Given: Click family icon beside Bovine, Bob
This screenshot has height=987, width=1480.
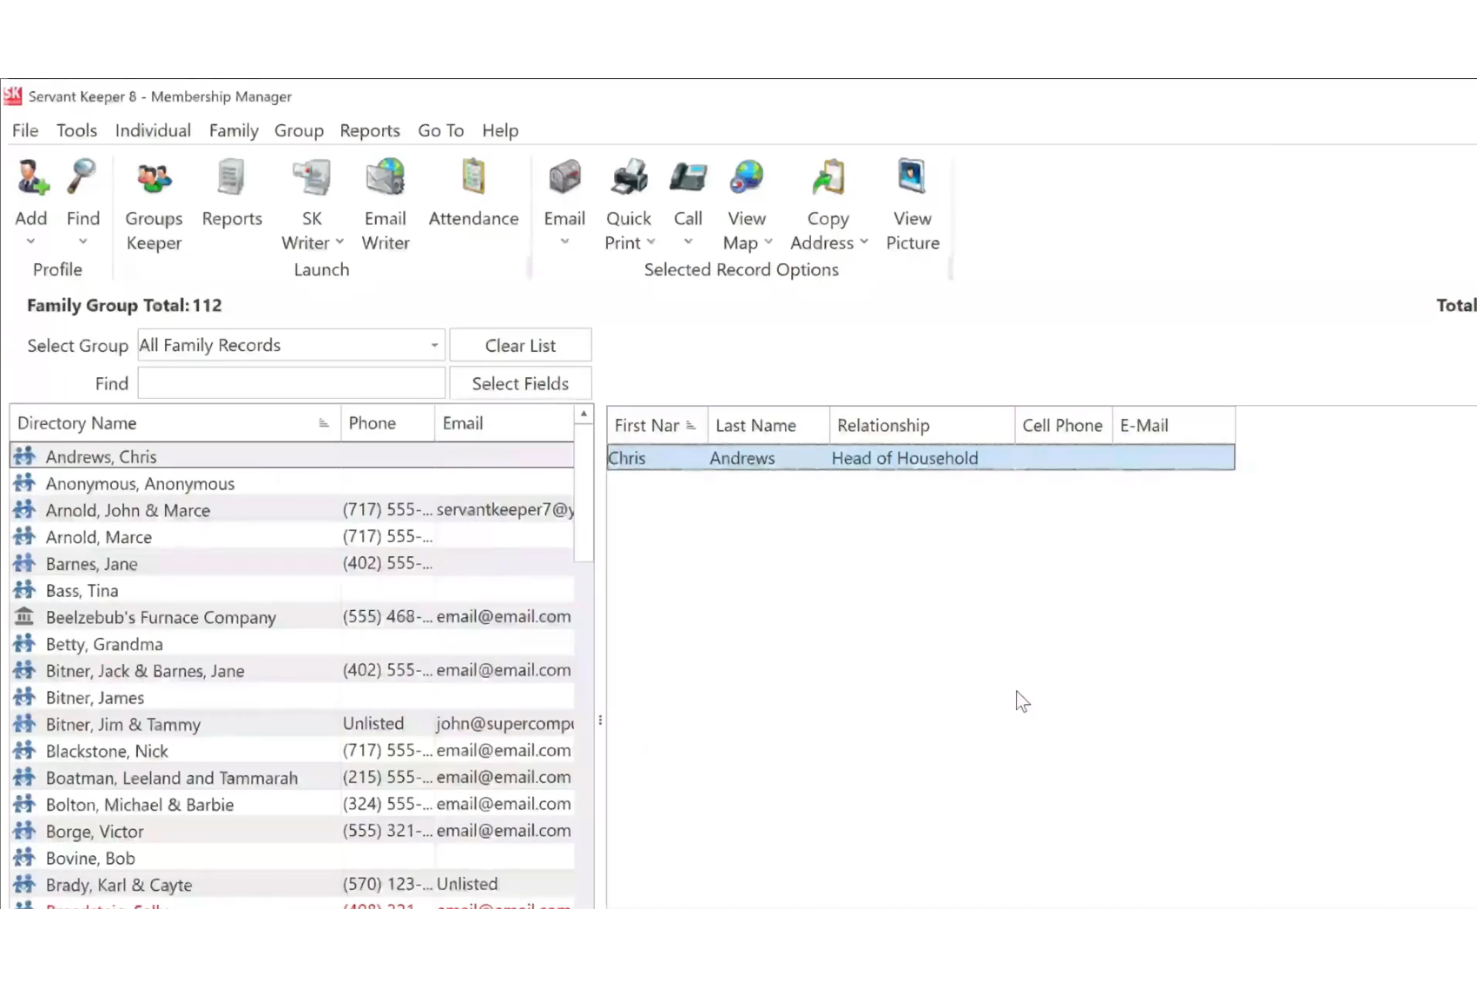Looking at the screenshot, I should tap(24, 858).
